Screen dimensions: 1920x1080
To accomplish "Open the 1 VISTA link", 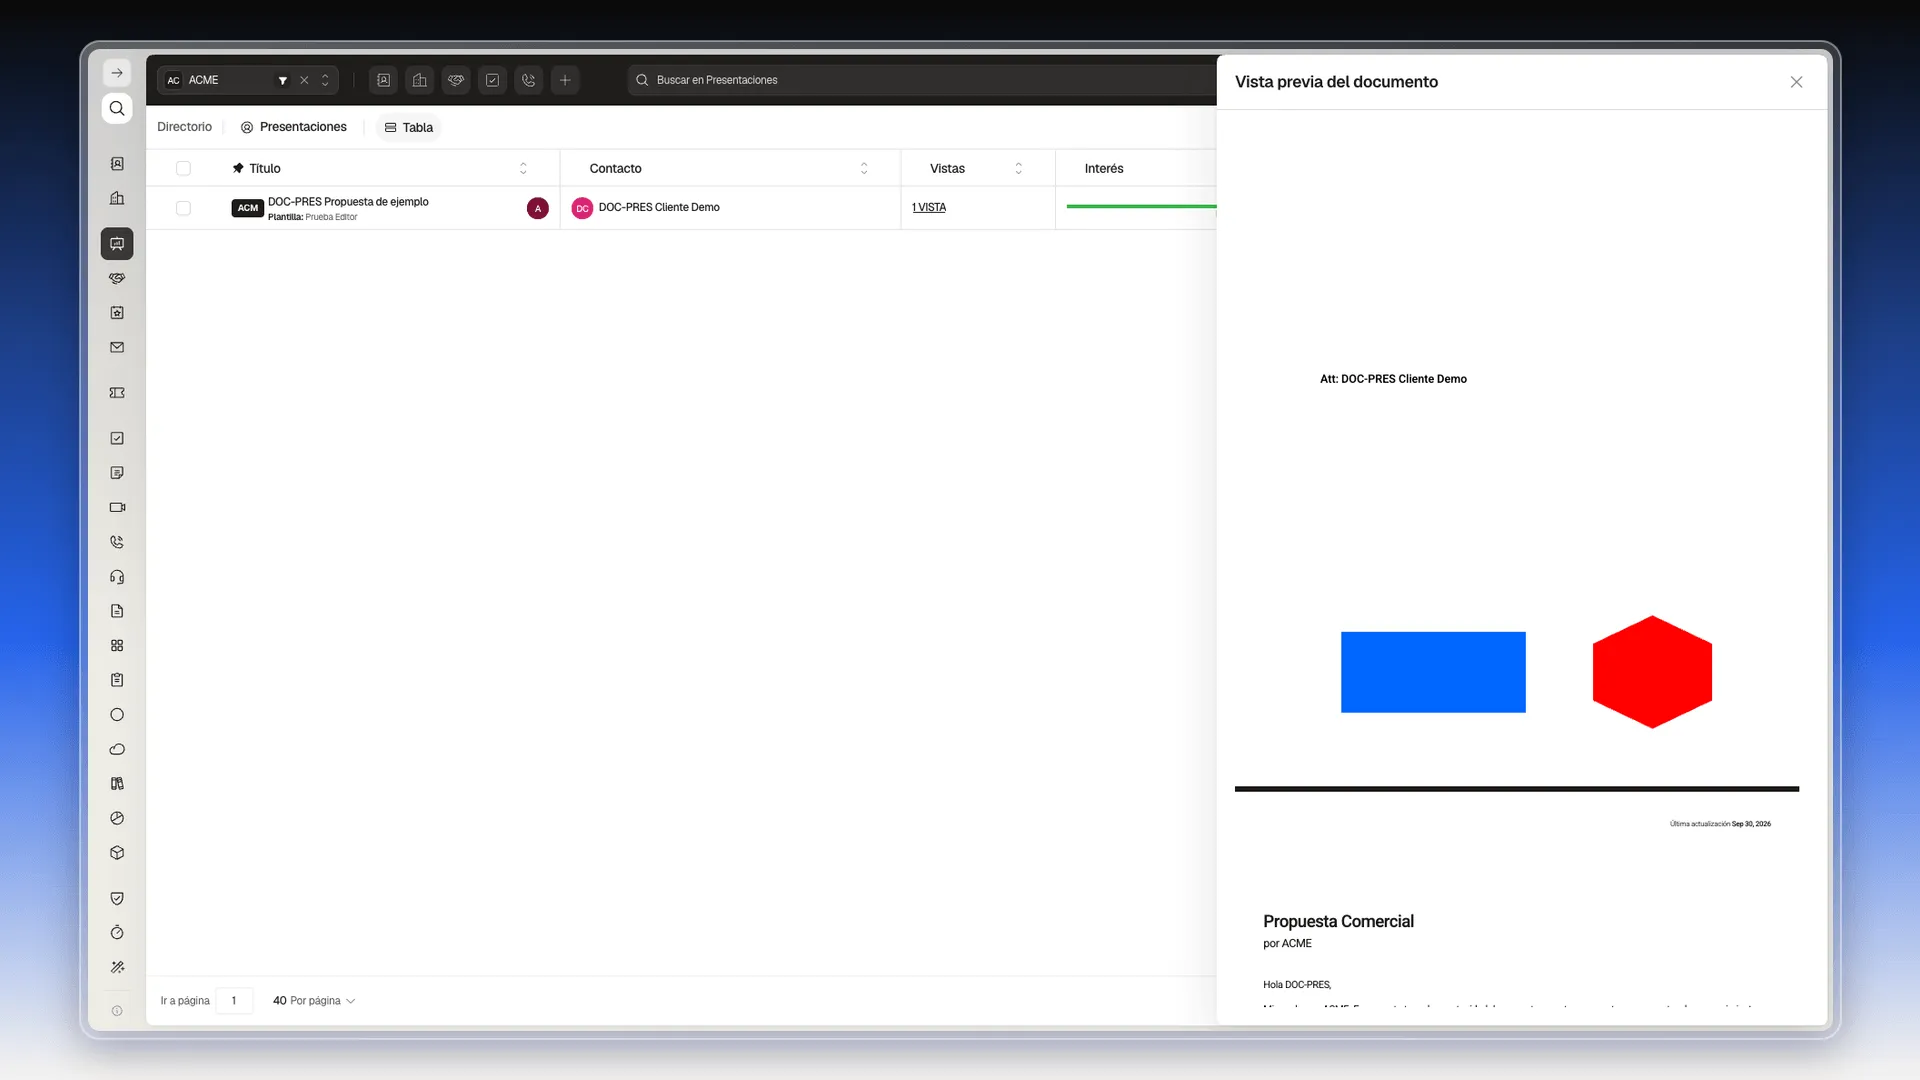I will tap(929, 207).
